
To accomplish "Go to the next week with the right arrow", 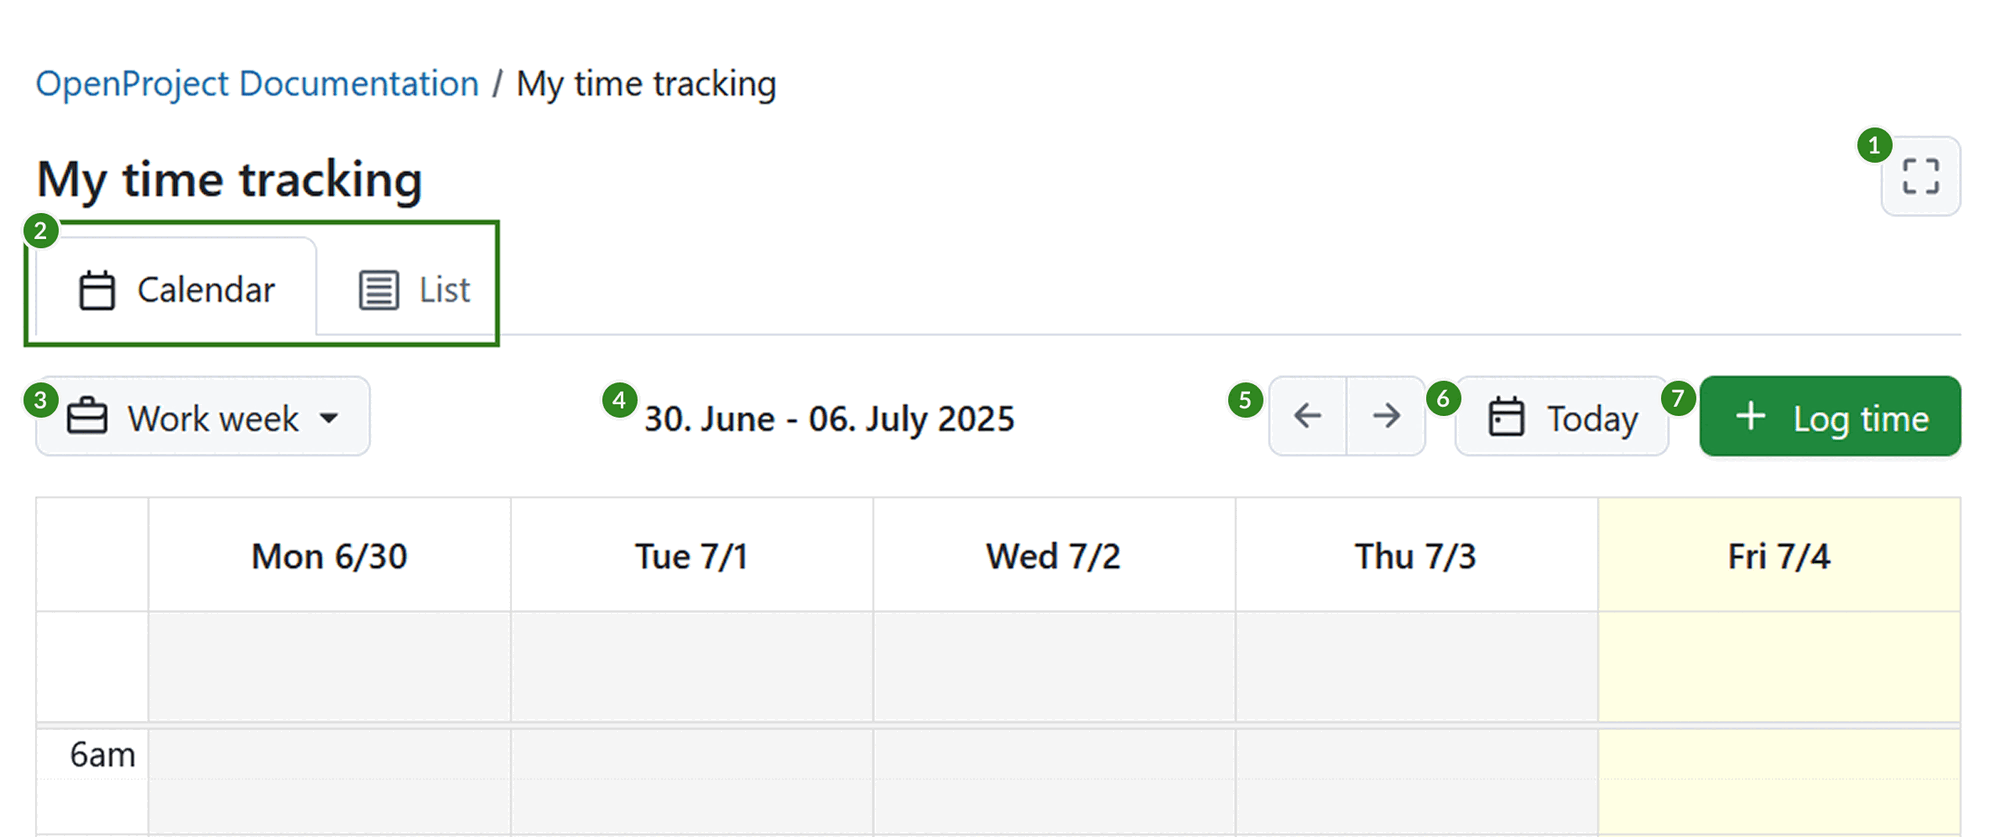I will pos(1387,416).
